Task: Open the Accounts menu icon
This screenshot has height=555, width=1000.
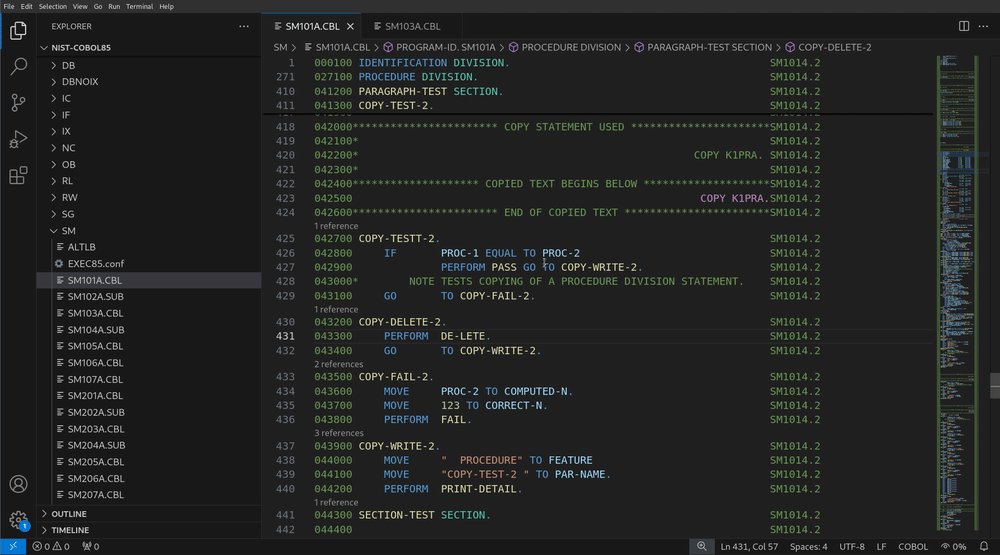Action: [x=18, y=486]
